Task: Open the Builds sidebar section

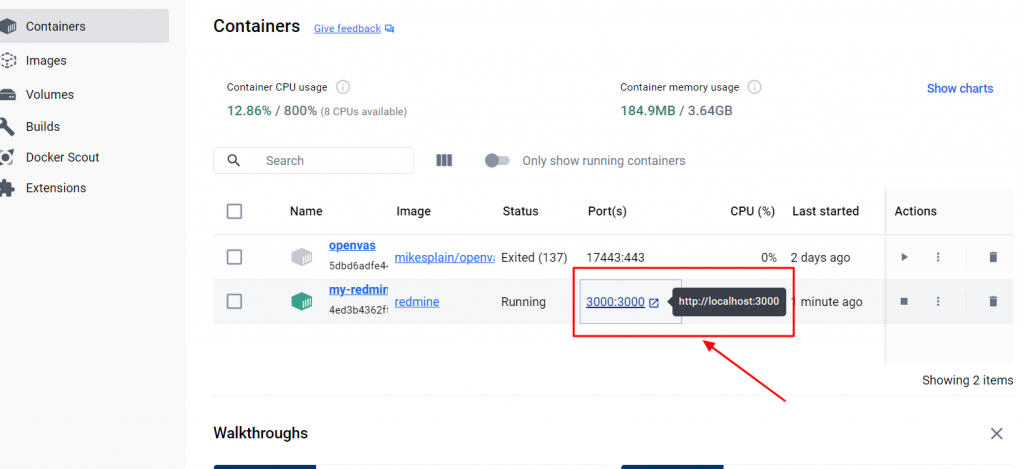Action: 42,126
